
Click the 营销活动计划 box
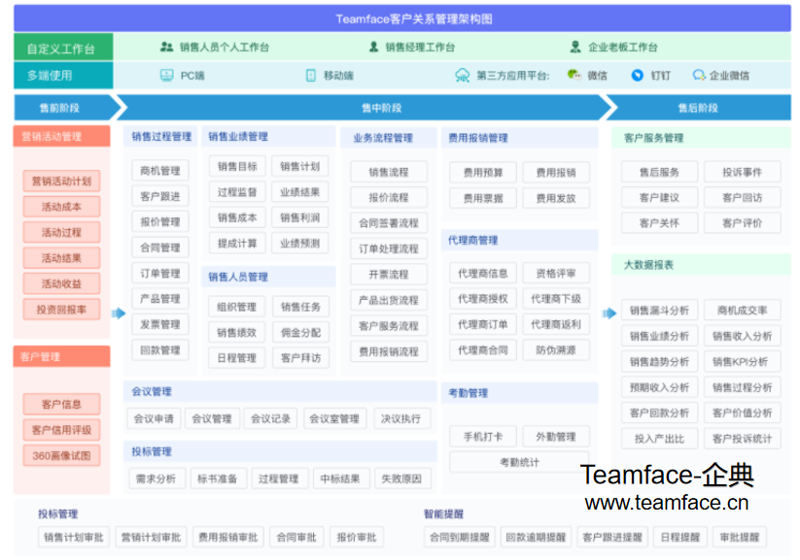(62, 181)
